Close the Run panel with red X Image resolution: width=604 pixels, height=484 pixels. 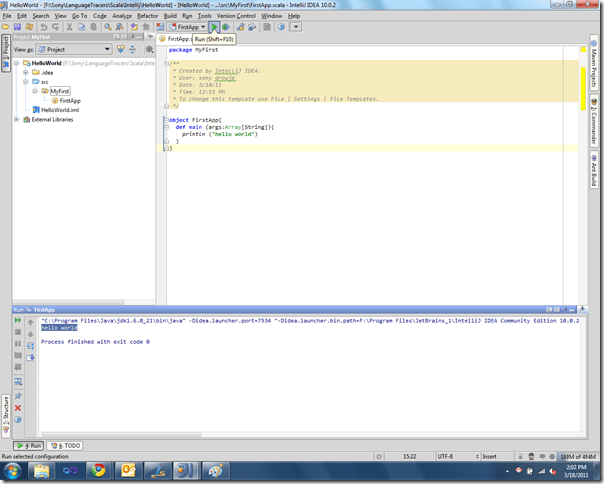[x=18, y=407]
